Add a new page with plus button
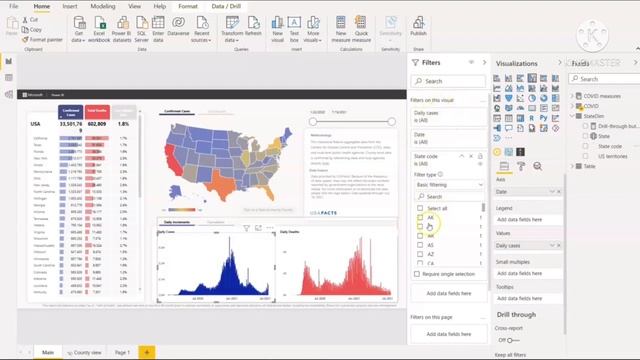Viewport: 640px width, 360px height. (x=147, y=352)
